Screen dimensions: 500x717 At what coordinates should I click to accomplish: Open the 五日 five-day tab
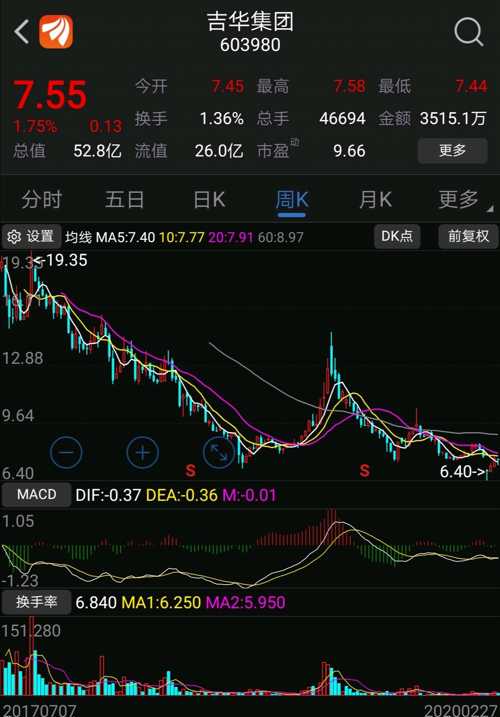[x=124, y=200]
